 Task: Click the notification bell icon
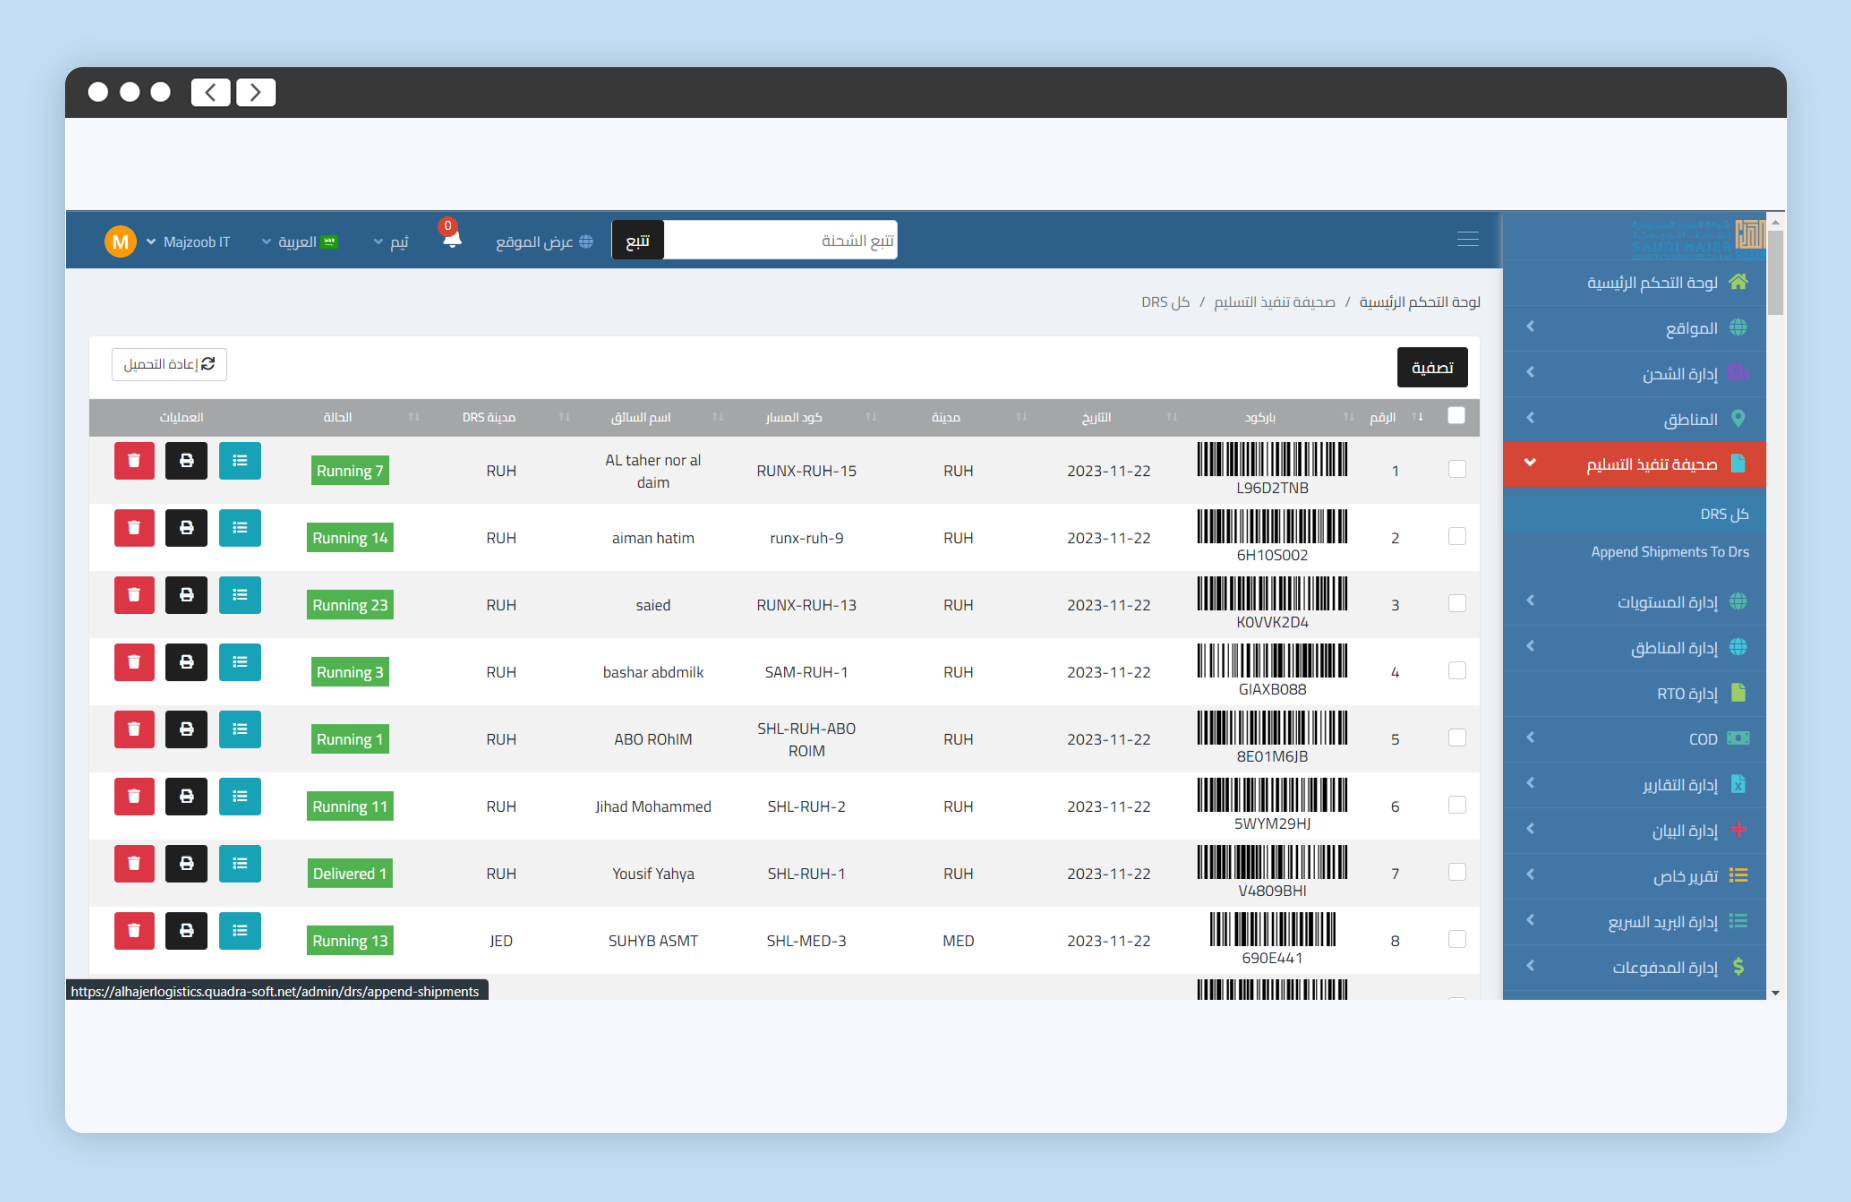451,239
